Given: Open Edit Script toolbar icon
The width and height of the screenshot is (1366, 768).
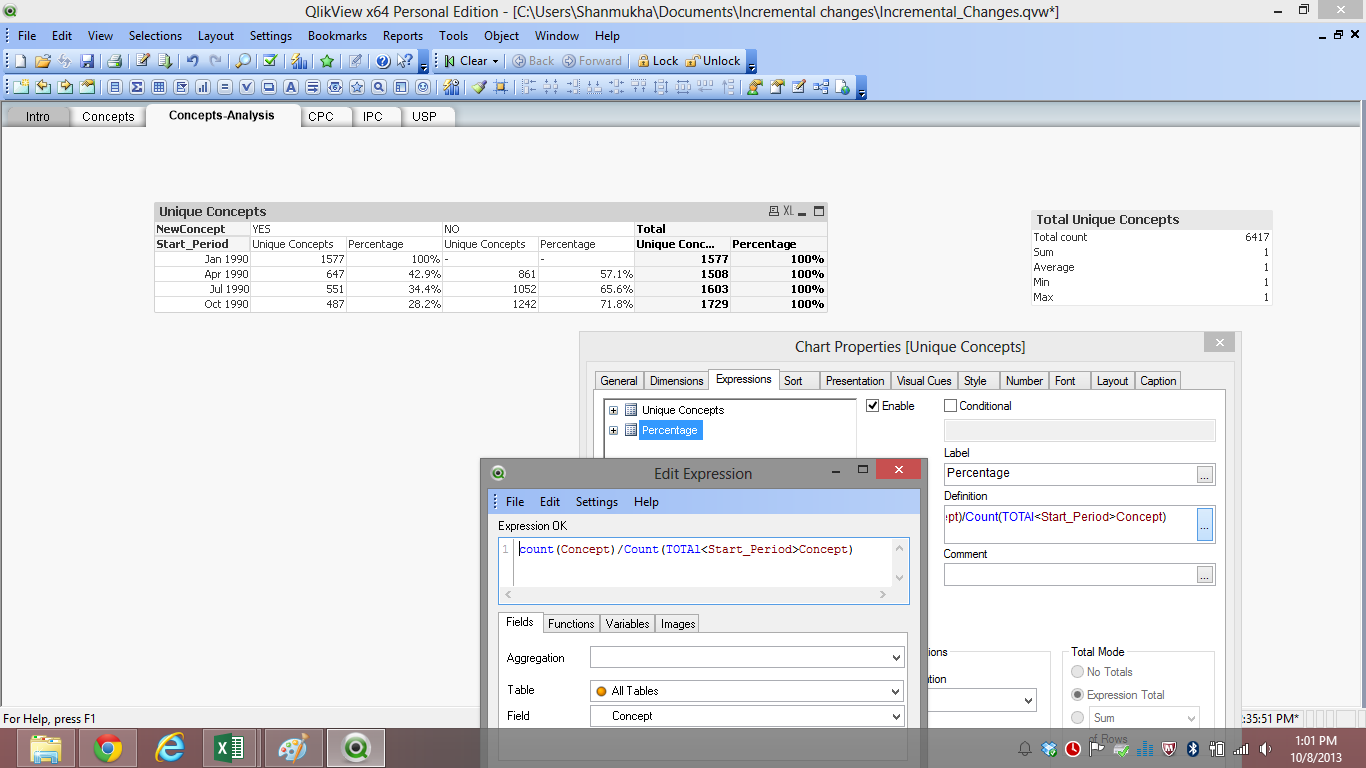Looking at the screenshot, I should 143,61.
